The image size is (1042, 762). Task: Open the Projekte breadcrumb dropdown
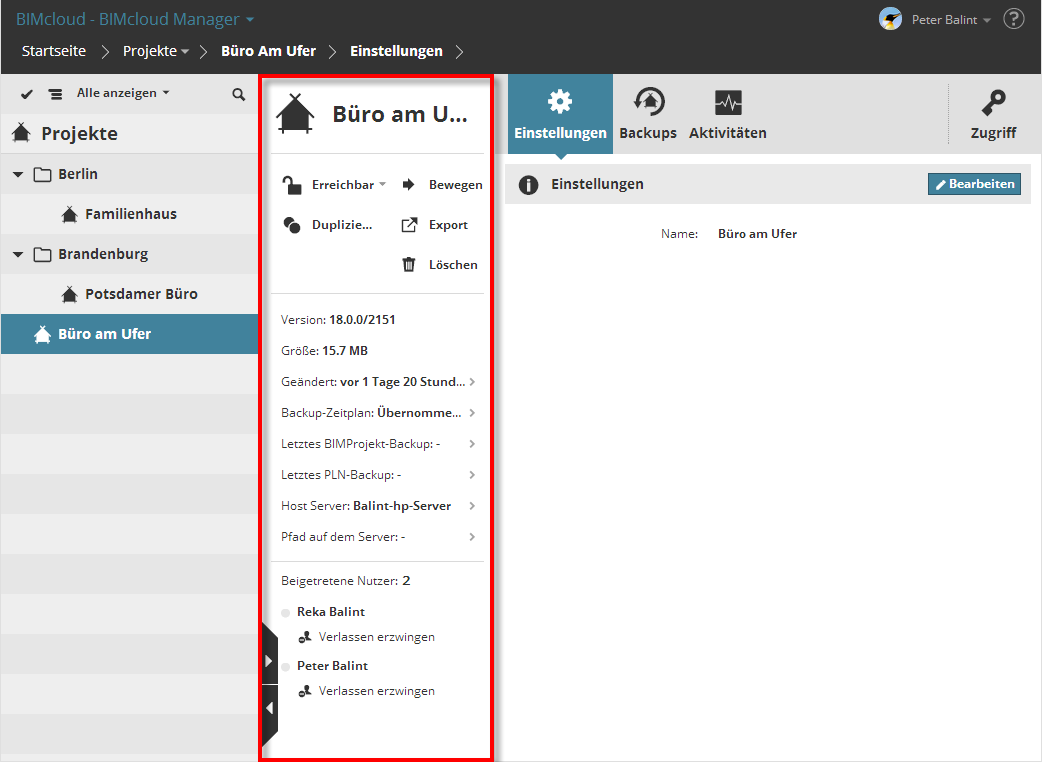[x=156, y=51]
